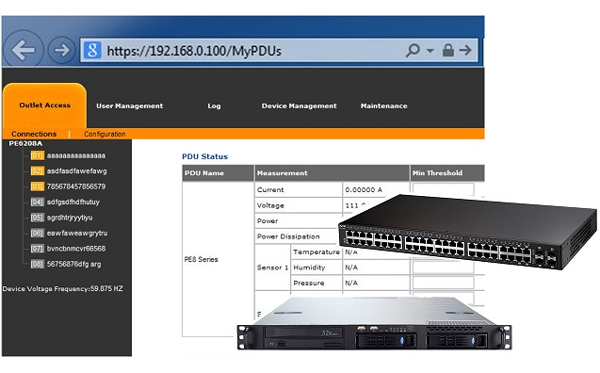Select outlet named asdfasdfawefawg

[x=77, y=171]
